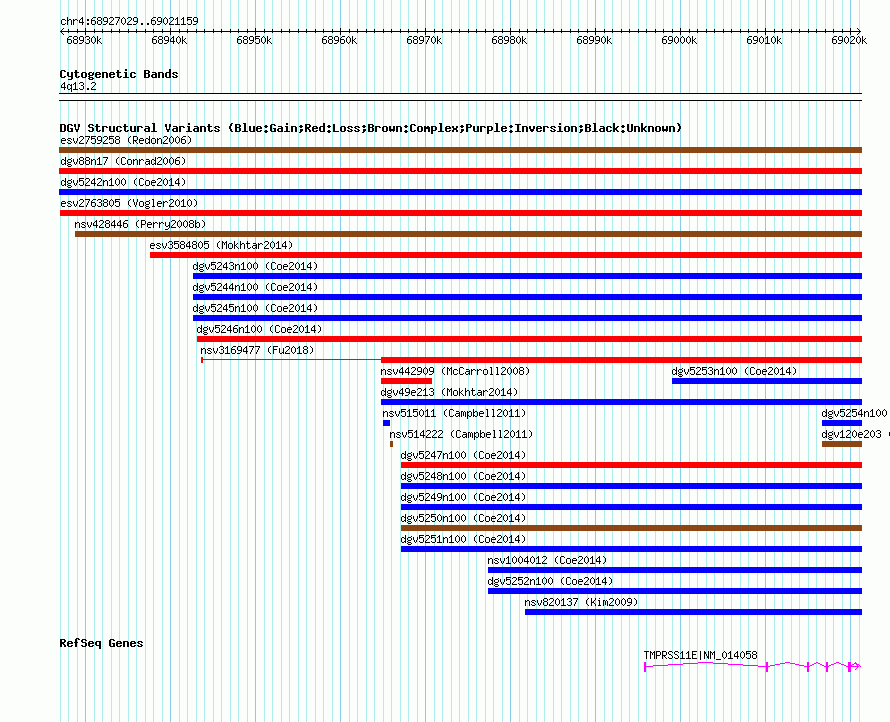The image size is (890, 722).
Task: Click the nsv3169477 (Fu2018) label
Action: click(257, 350)
